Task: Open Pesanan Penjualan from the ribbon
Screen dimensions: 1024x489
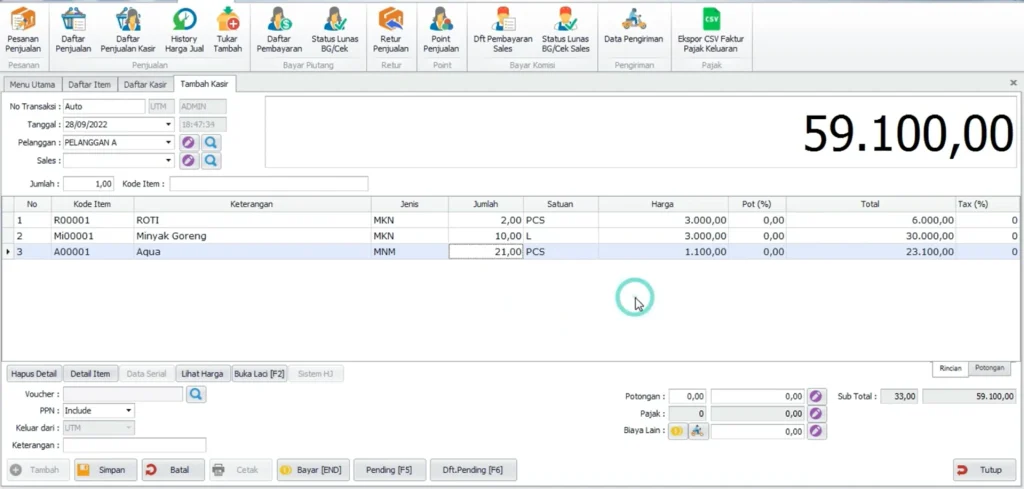Action: click(22, 30)
